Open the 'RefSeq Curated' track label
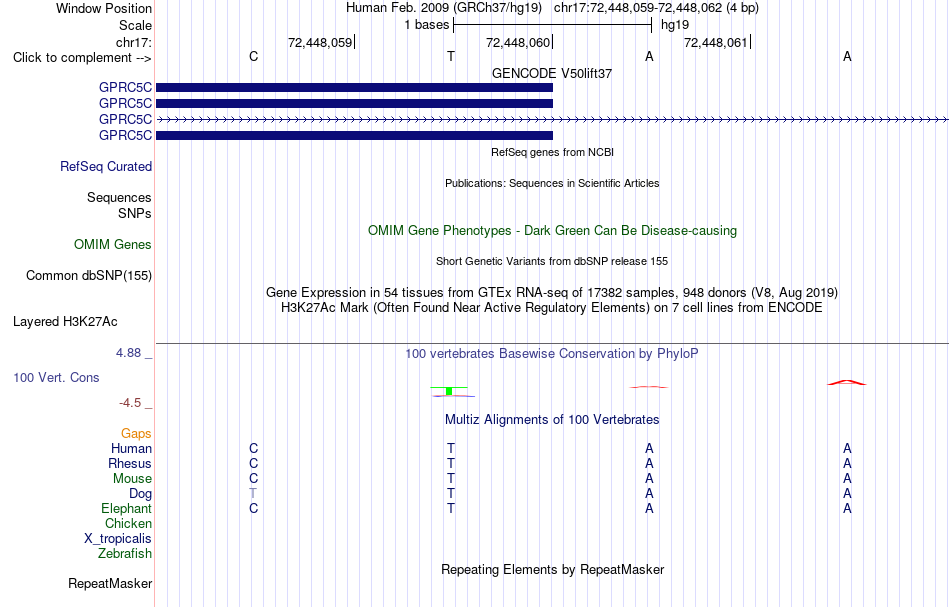The height and width of the screenshot is (607, 950). pos(106,167)
